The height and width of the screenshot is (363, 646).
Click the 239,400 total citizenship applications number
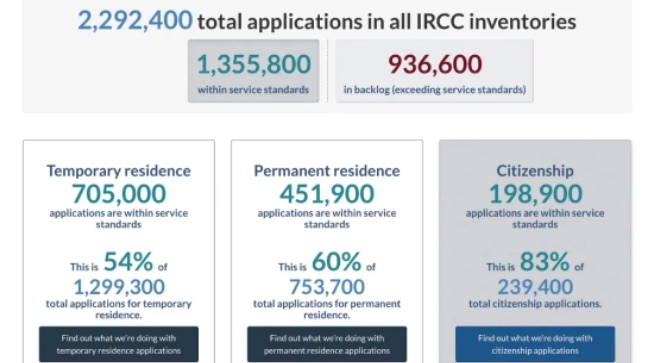[535, 287]
